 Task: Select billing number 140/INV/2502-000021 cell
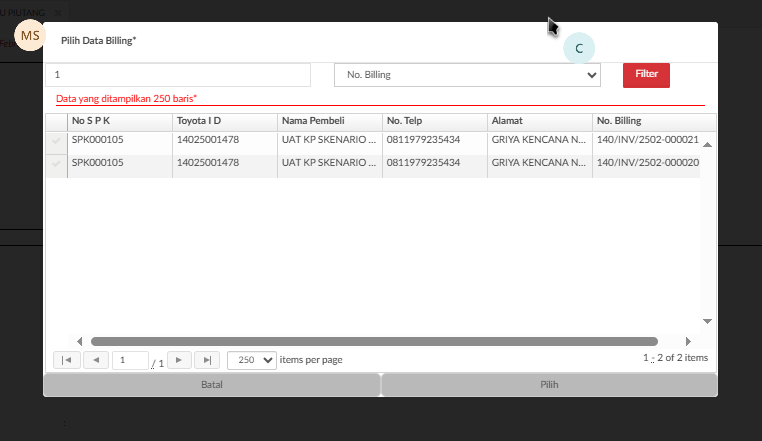click(x=647, y=140)
